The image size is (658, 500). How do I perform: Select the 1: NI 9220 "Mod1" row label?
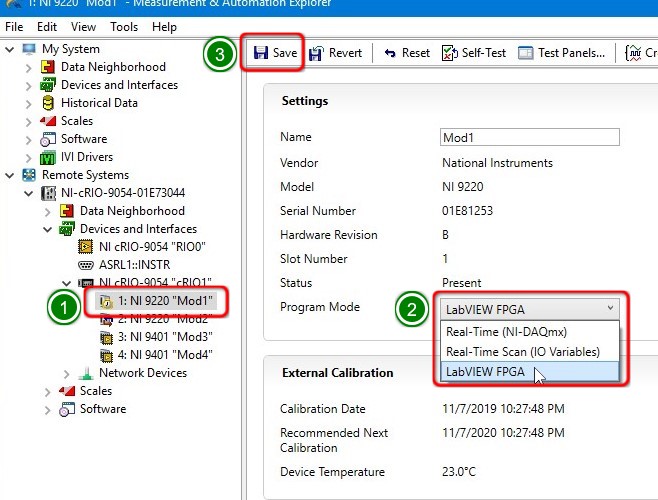(x=165, y=301)
